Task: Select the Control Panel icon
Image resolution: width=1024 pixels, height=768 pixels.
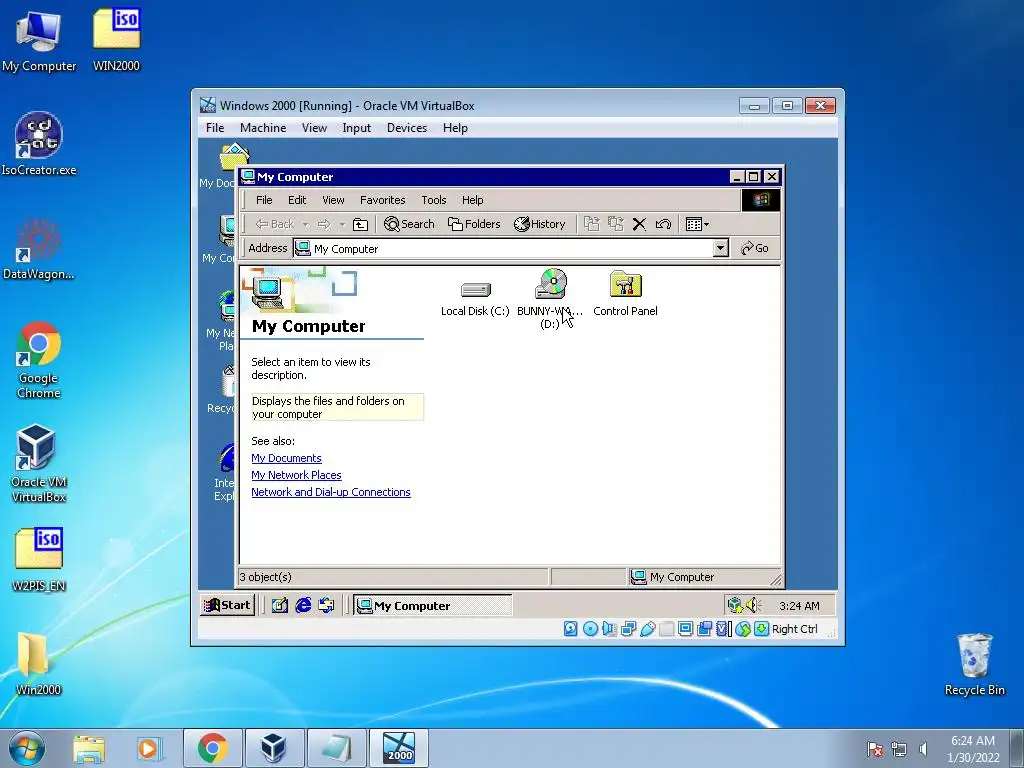Action: [x=625, y=294]
